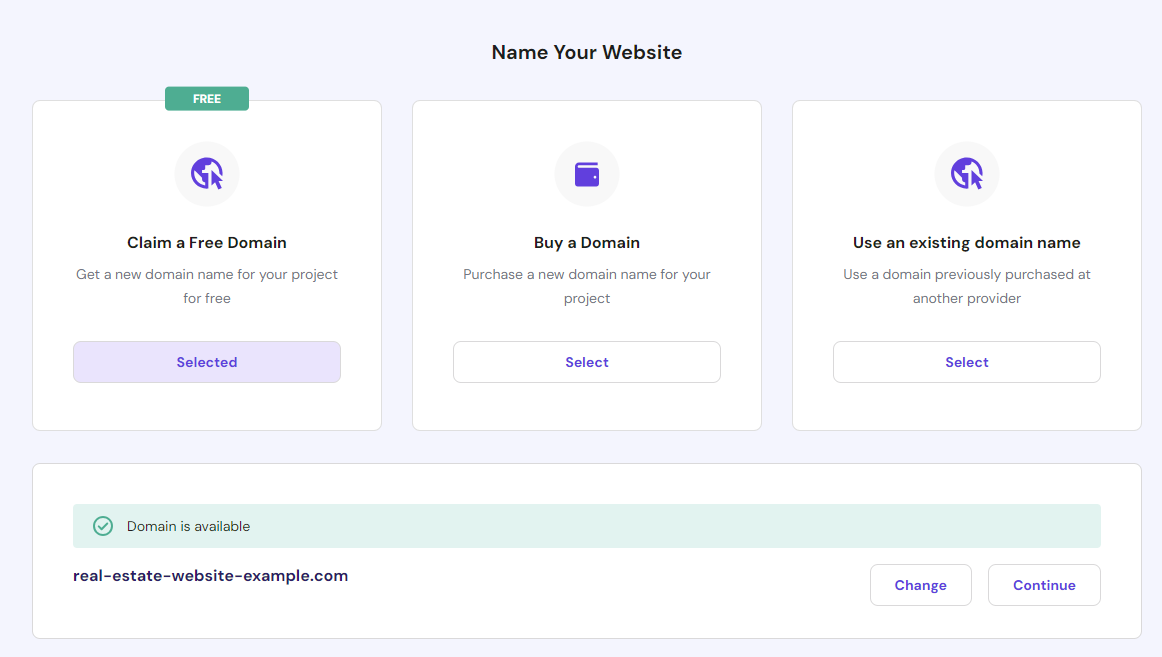Open the Change domain dialog
Screen dimensions: 1162x657
click(x=920, y=584)
